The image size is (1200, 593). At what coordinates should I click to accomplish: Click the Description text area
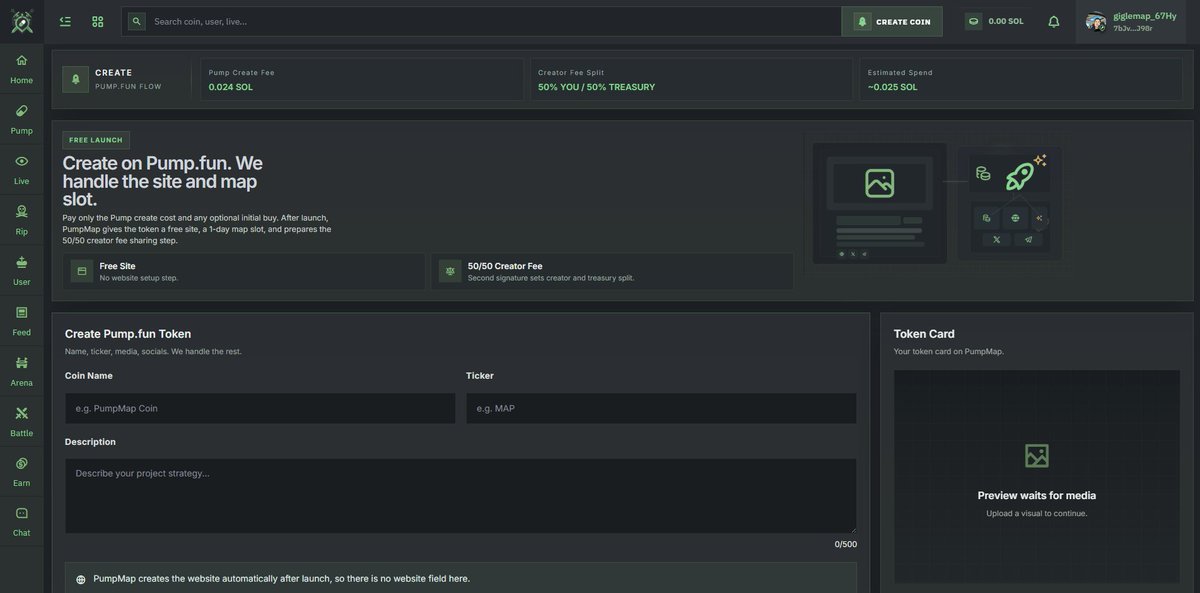click(x=461, y=496)
